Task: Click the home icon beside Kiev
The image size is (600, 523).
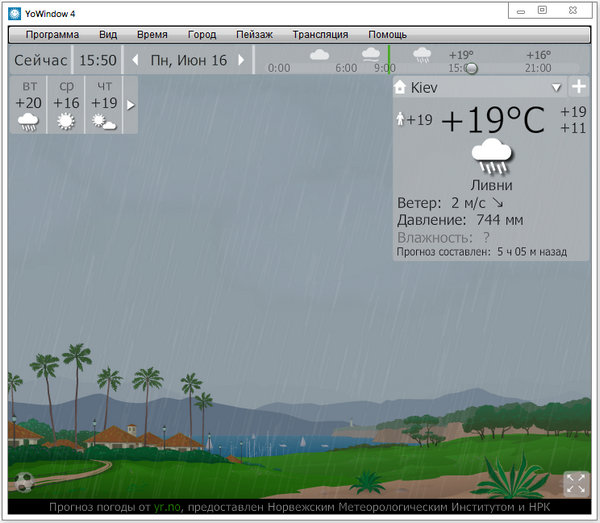Action: (x=401, y=88)
